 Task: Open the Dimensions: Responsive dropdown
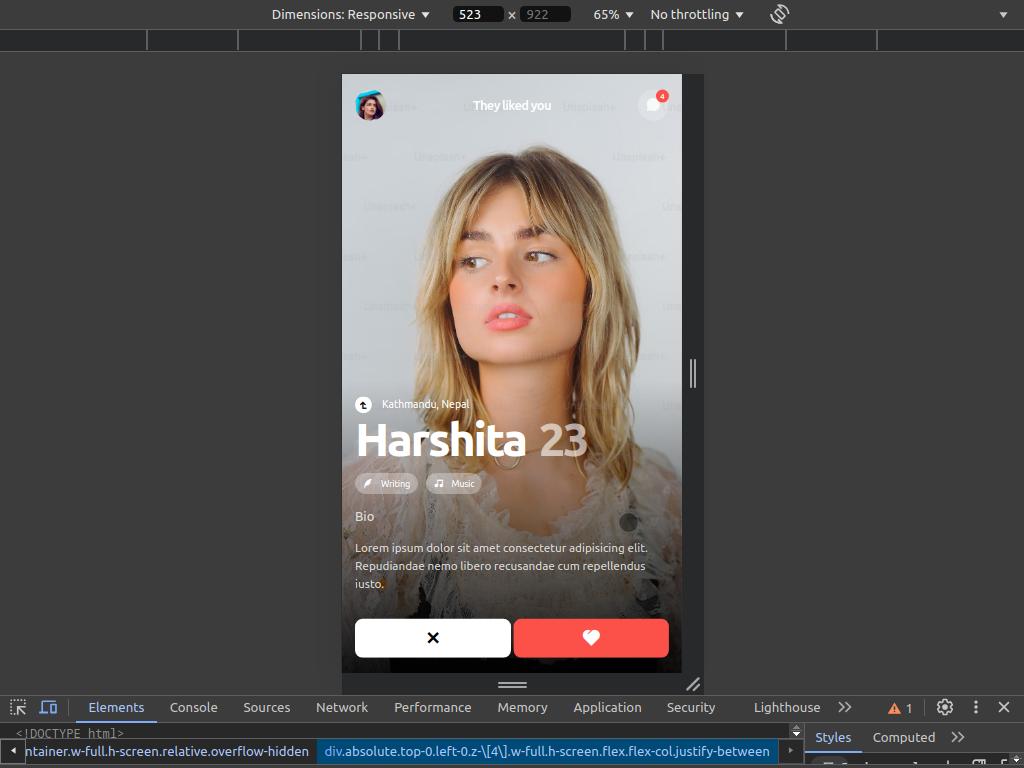(x=351, y=14)
